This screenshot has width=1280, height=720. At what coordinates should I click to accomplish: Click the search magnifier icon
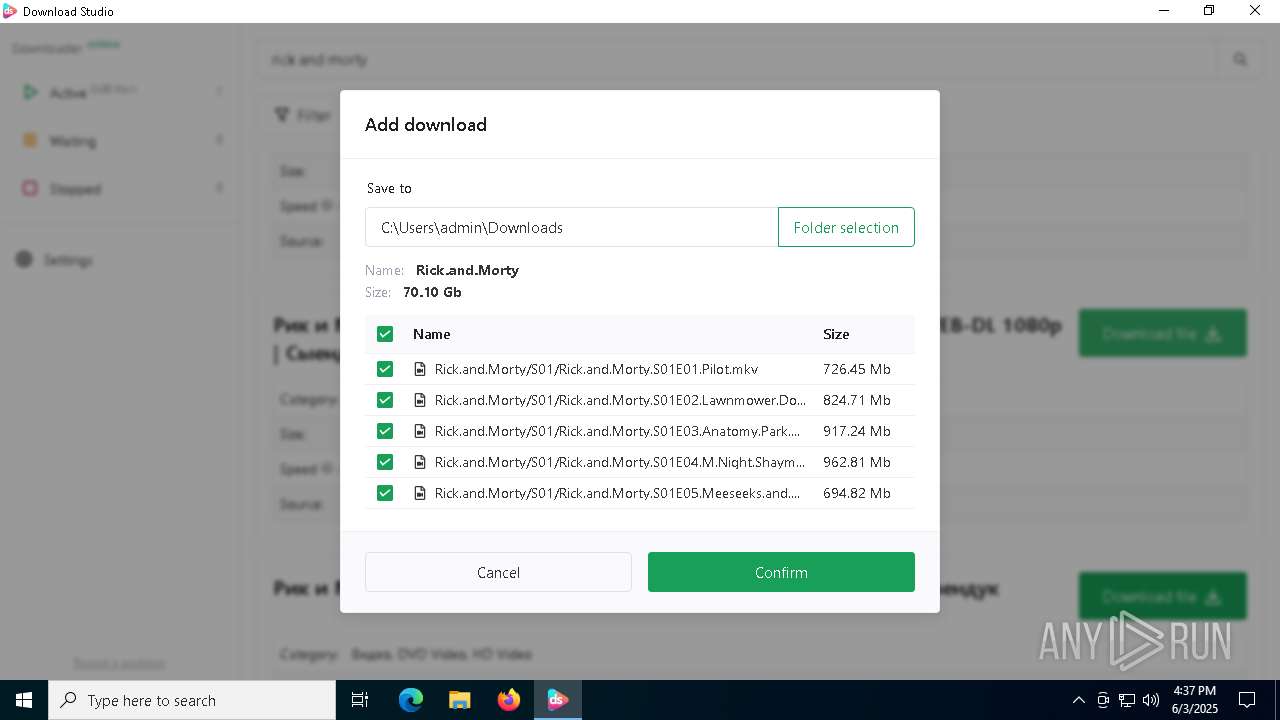[1240, 60]
